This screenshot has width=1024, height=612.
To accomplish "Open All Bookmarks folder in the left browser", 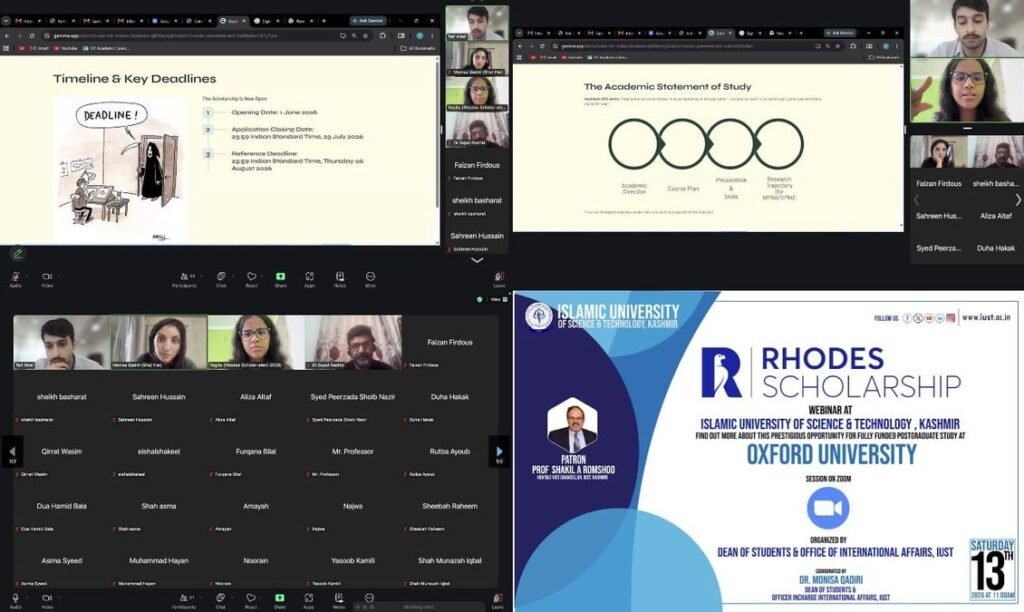I will click(417, 48).
